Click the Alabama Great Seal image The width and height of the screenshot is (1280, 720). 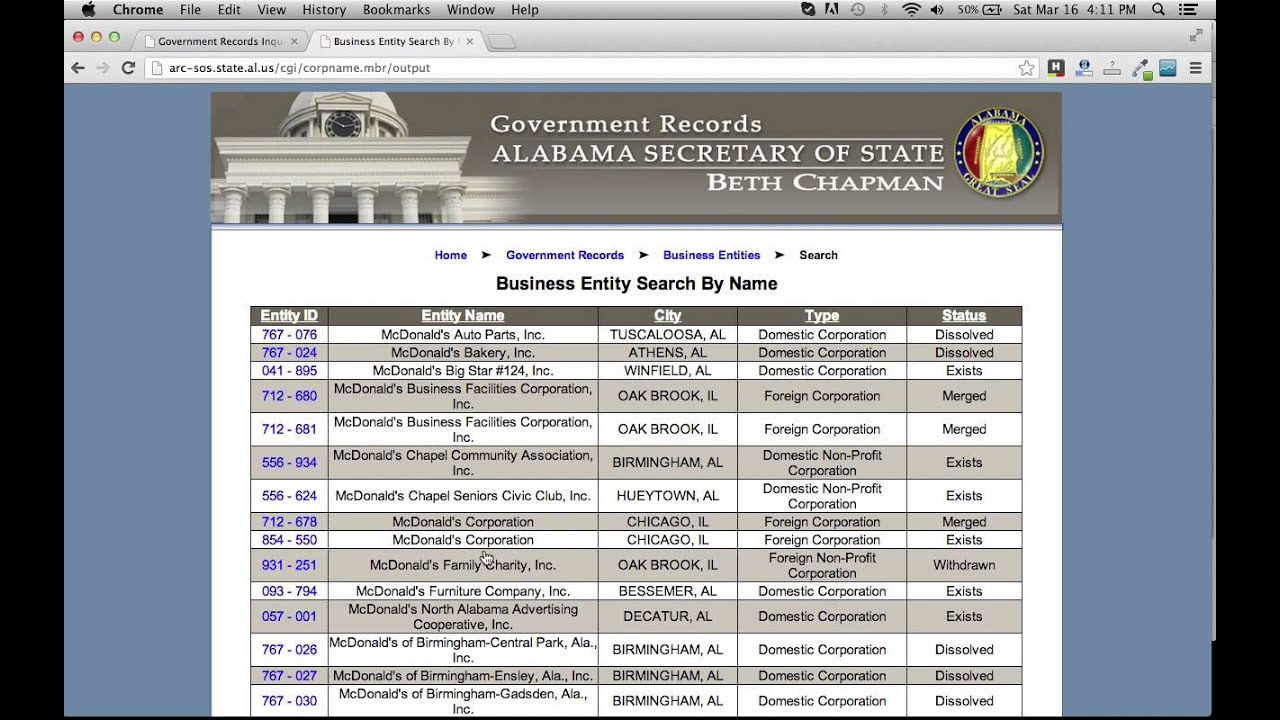(999, 154)
